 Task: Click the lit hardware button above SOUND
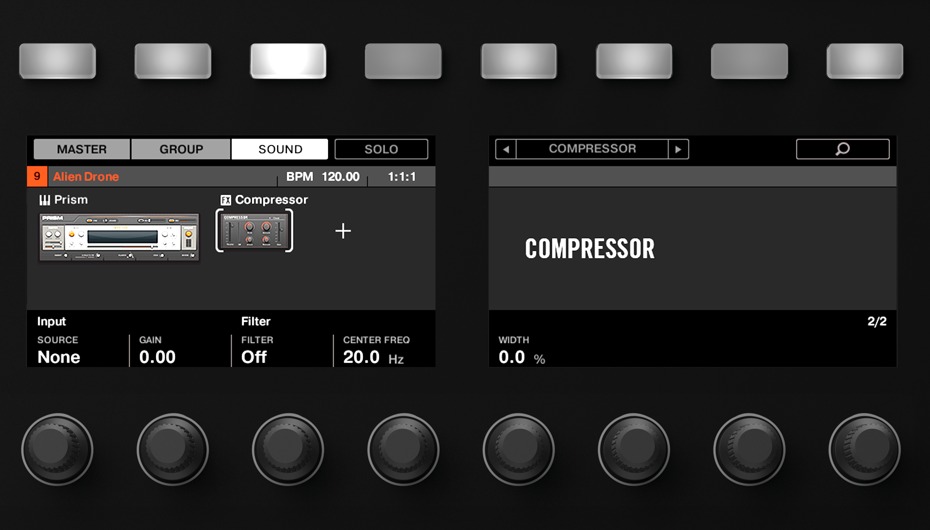288,61
